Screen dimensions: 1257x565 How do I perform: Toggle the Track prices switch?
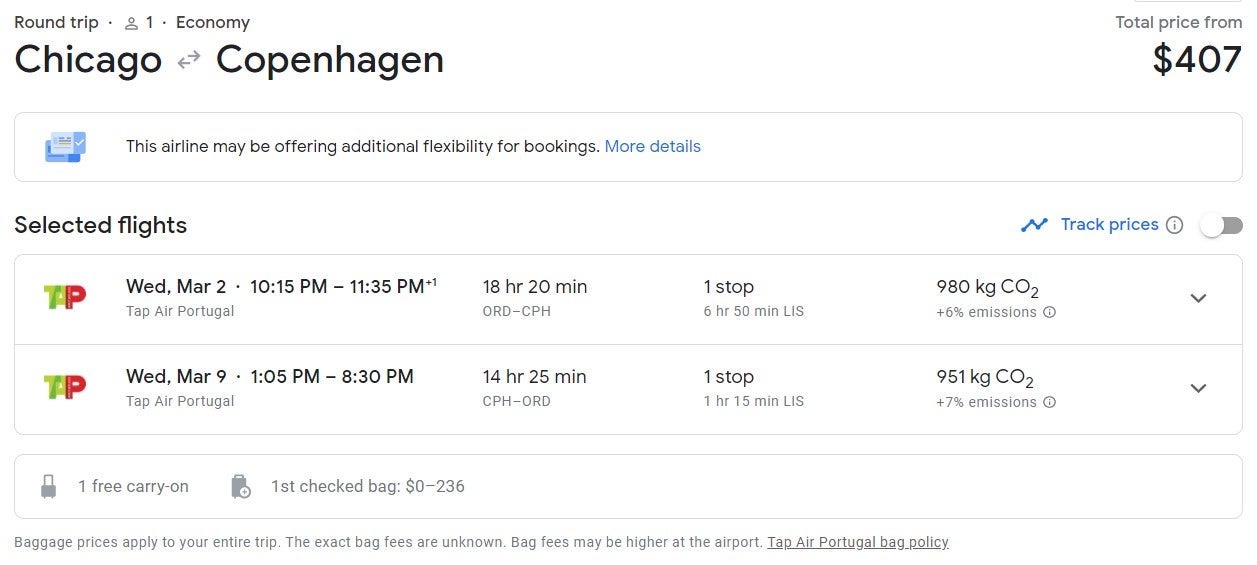pos(1221,225)
